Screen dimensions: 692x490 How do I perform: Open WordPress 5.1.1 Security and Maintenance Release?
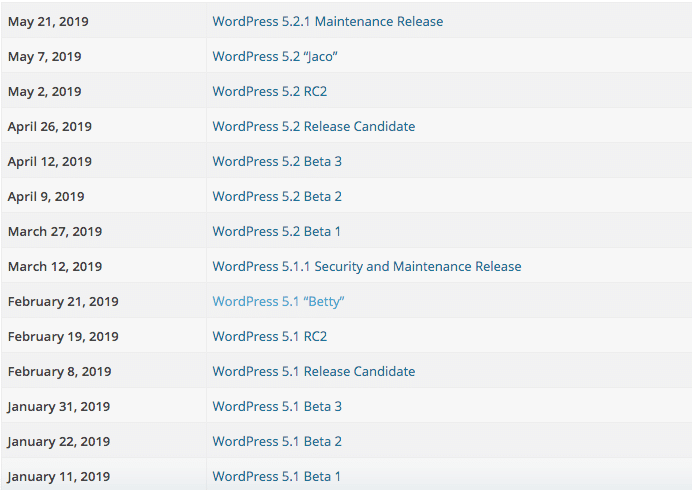click(366, 266)
